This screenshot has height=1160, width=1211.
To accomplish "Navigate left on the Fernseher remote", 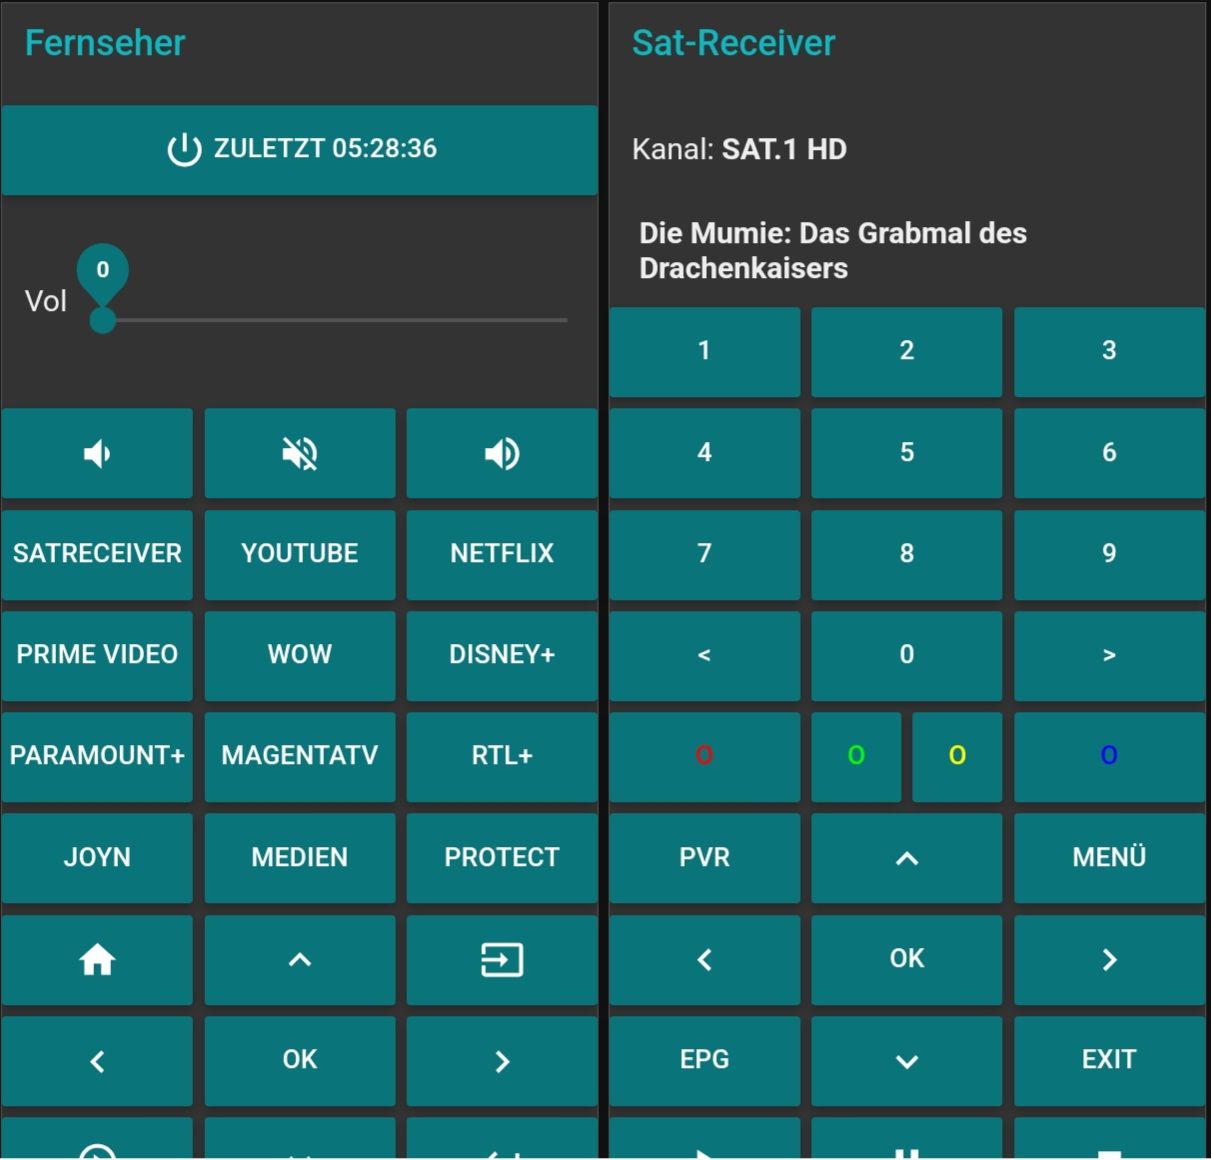I will click(x=97, y=1061).
